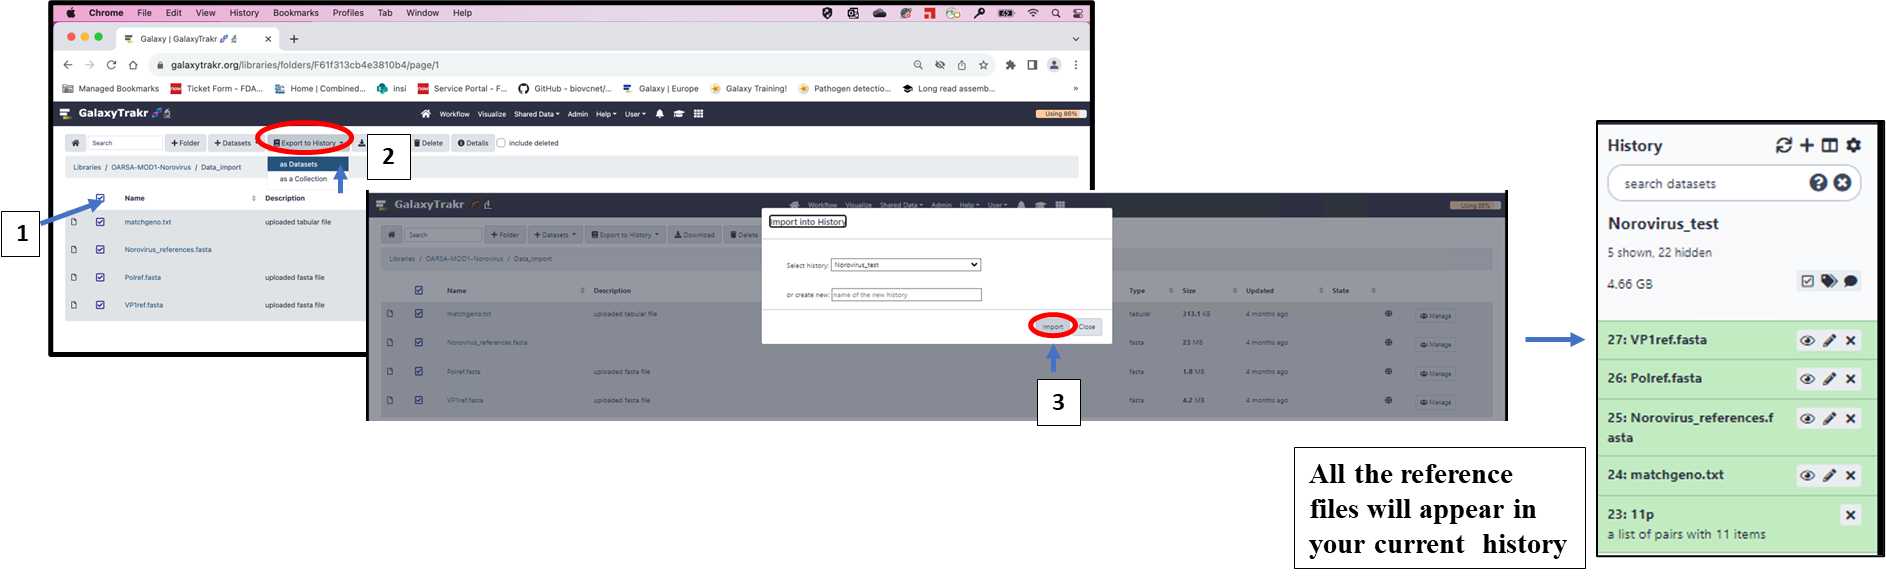Image resolution: width=1886 pixels, height=578 pixels.
Task: Toggle the eye icon for 27: VP1ref.fasta
Action: (1807, 340)
